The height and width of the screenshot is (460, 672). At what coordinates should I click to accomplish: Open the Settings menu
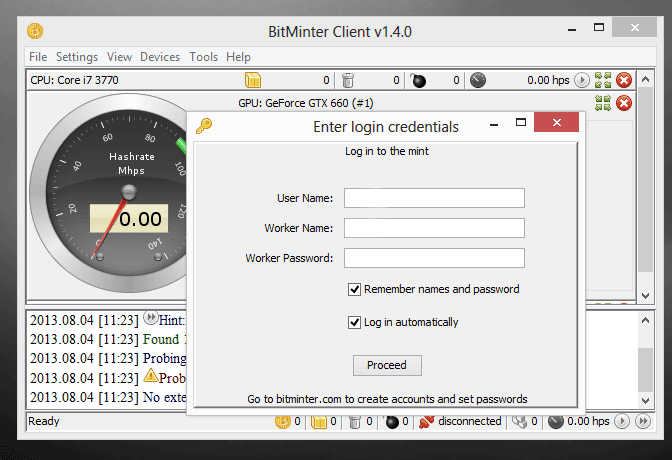pyautogui.click(x=77, y=57)
